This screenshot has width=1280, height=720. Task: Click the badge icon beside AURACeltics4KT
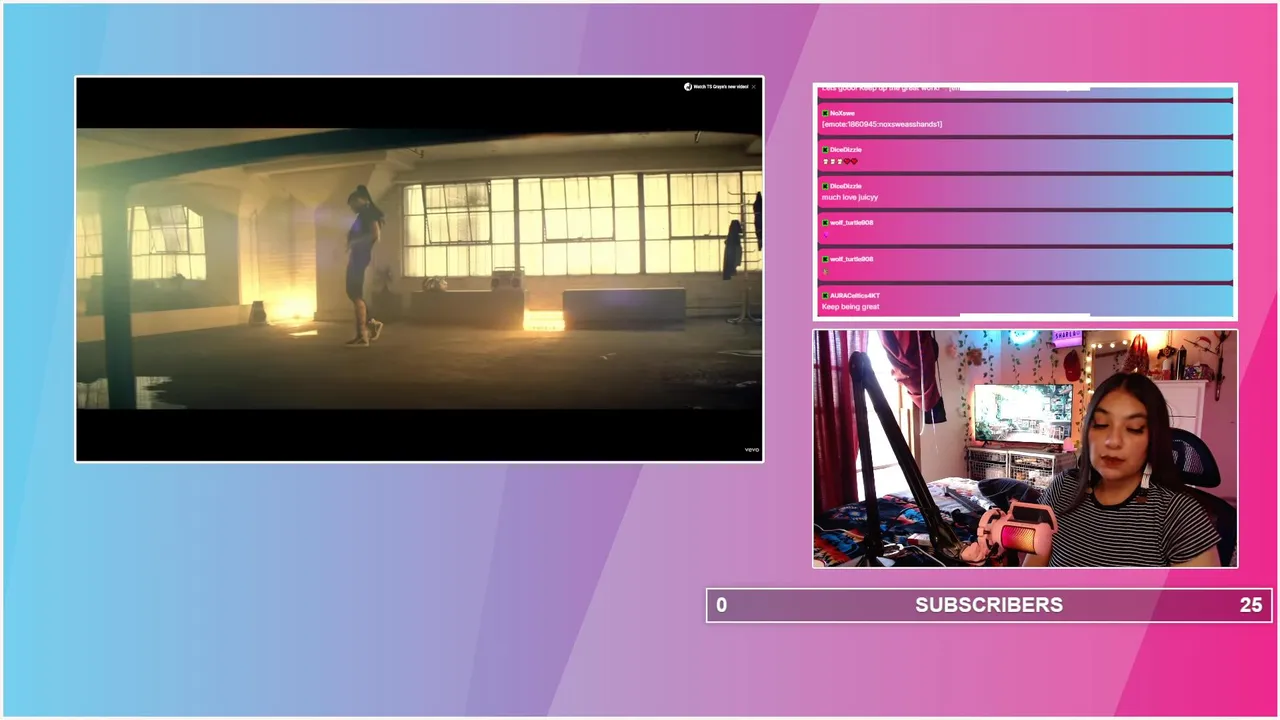825,296
